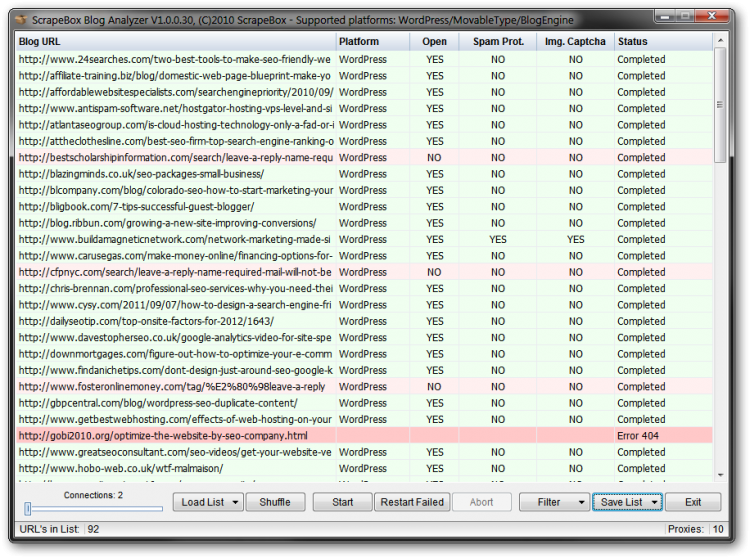
Task: Click the vertical scrollbar thumb
Action: pos(720,105)
